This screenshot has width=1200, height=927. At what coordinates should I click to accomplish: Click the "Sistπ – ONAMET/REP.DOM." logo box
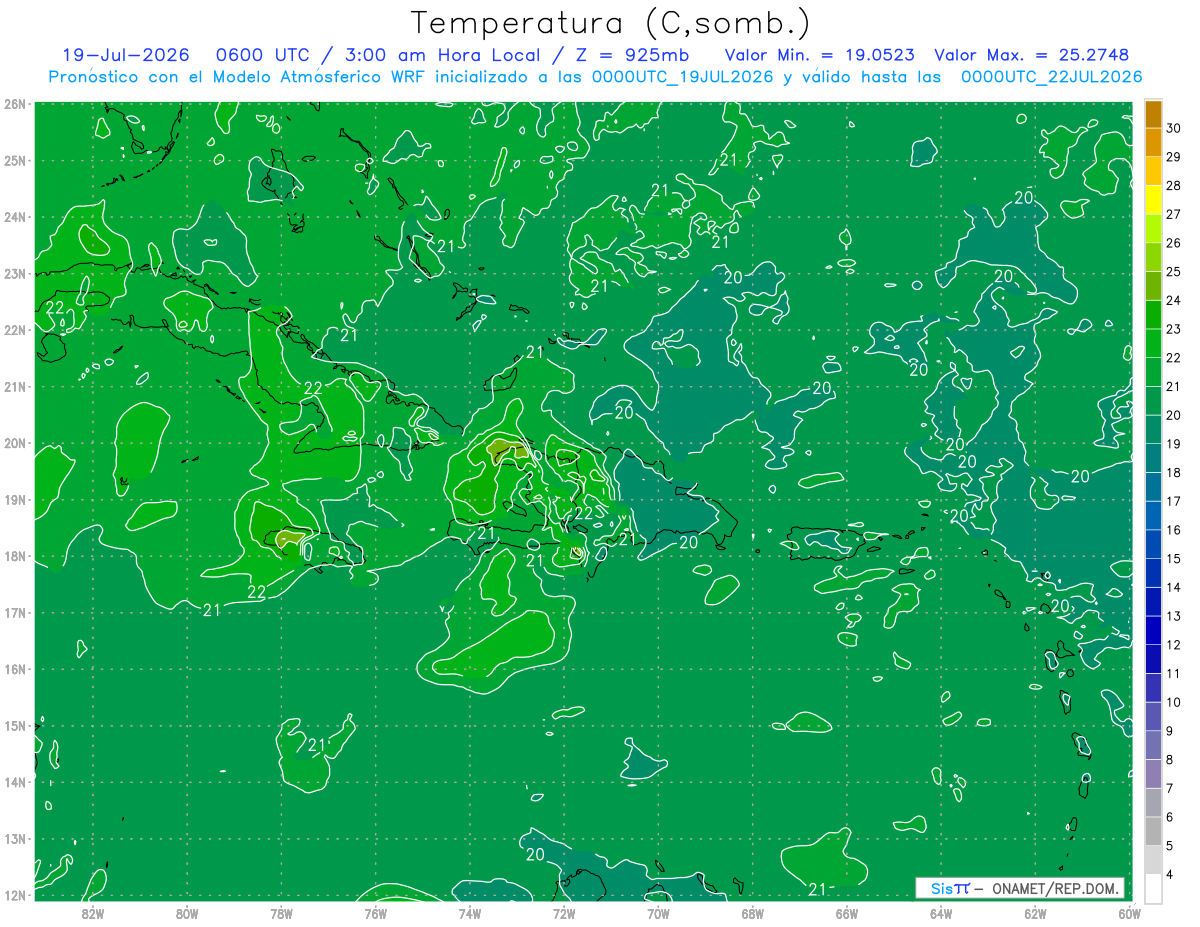[1020, 888]
